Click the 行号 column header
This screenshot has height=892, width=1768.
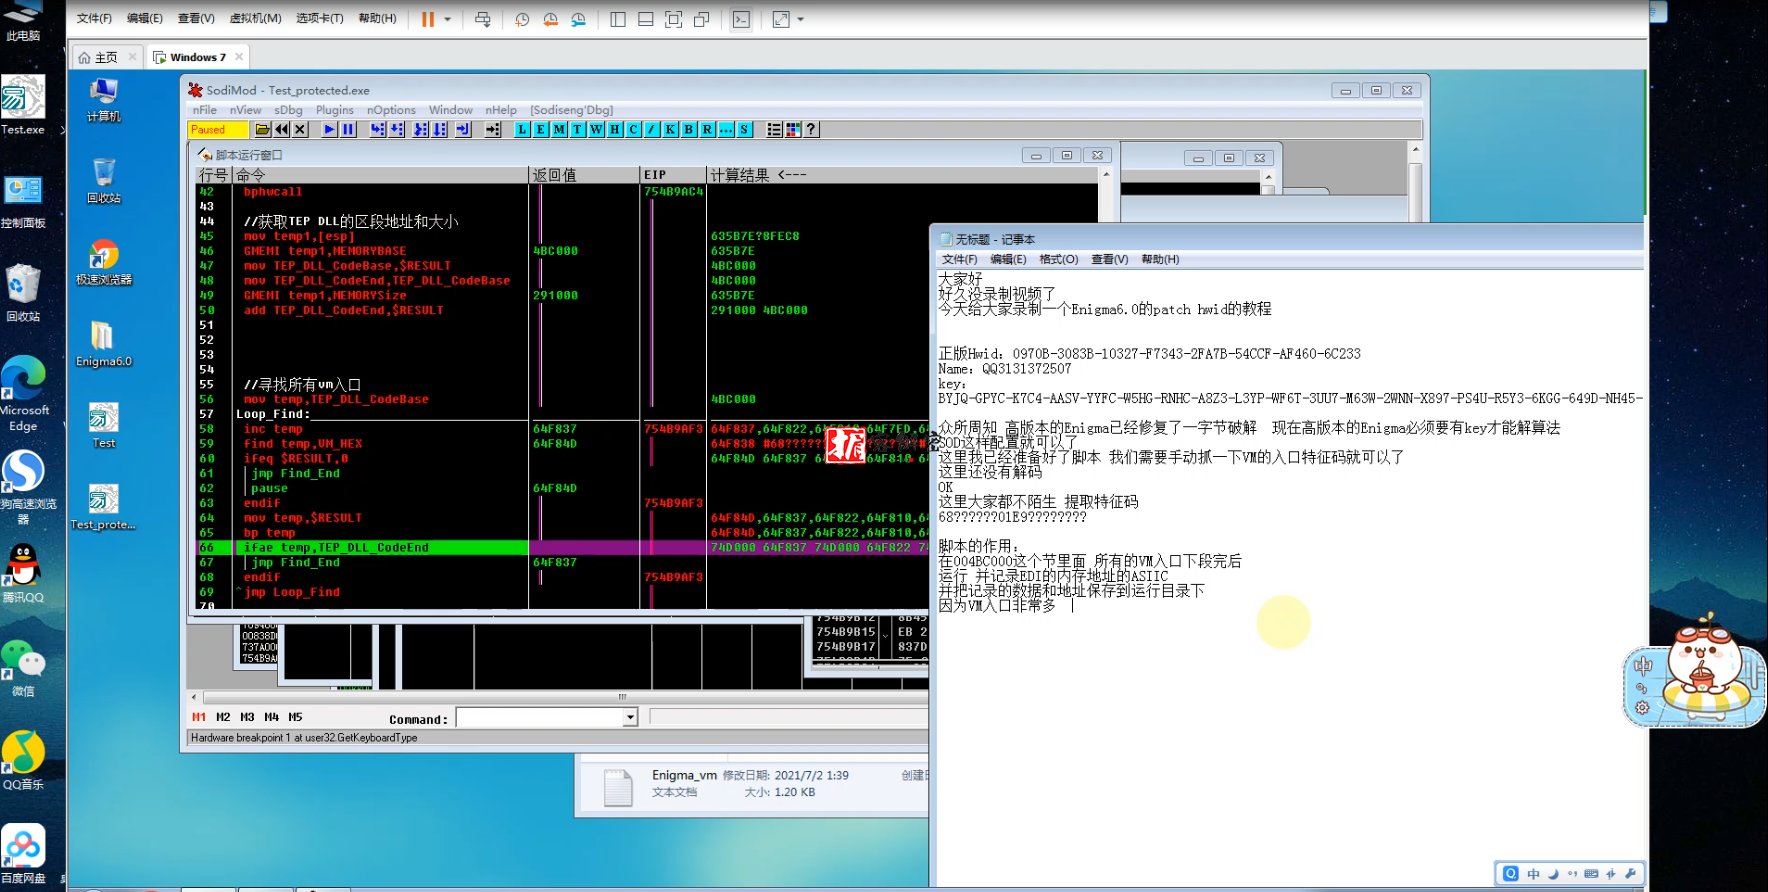pos(213,175)
